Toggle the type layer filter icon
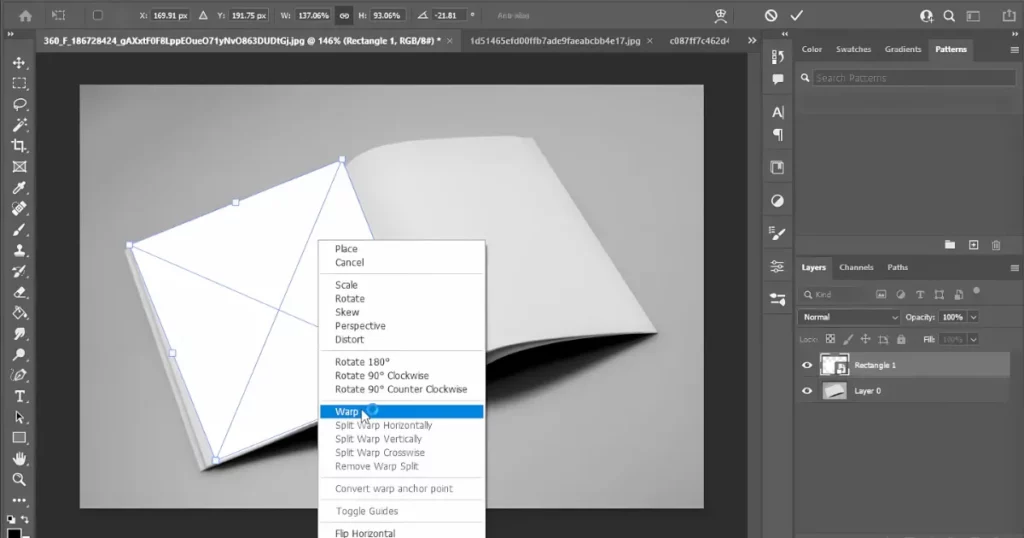Viewport: 1024px width, 538px height. (920, 294)
